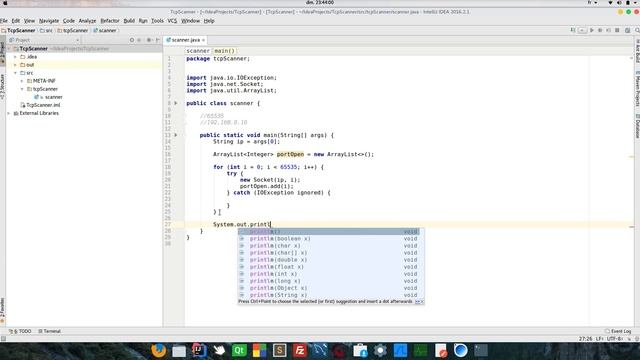This screenshot has width=640, height=360.
Task: Click the Run icon in toolbar
Action: click(x=592, y=31)
